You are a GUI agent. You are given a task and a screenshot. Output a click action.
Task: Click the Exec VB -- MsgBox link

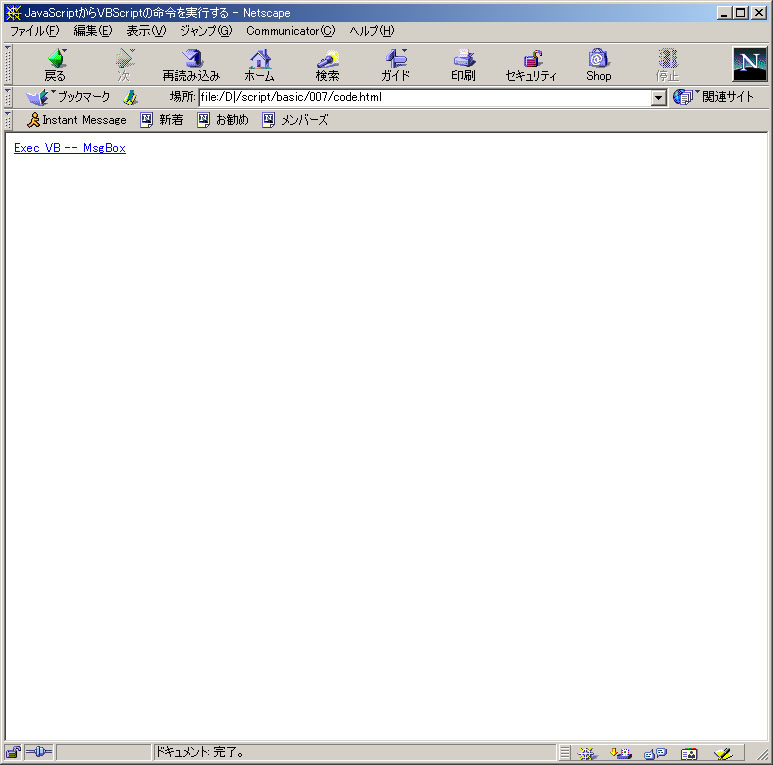[70, 148]
